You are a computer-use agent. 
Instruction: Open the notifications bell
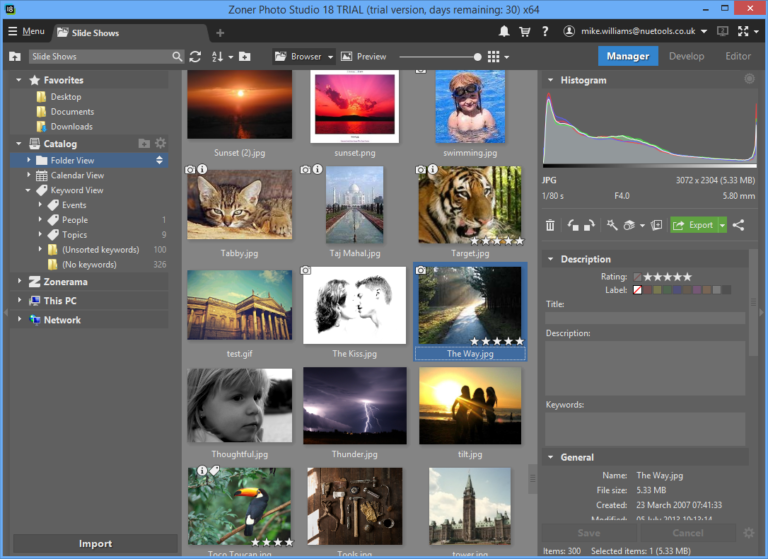coord(503,32)
